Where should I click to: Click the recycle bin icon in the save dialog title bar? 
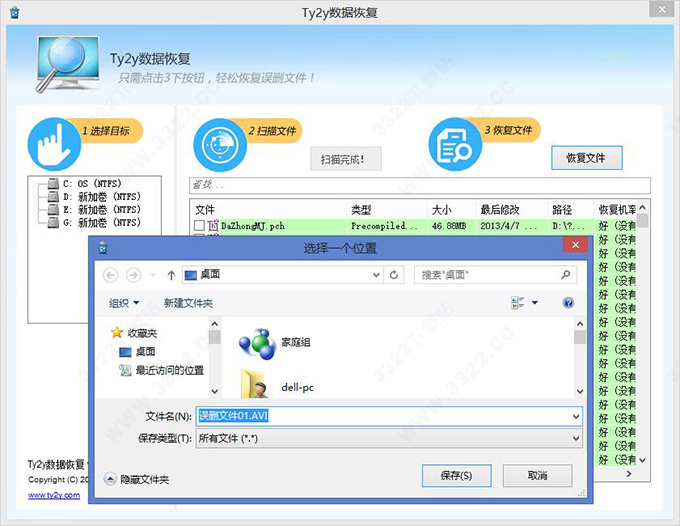point(103,248)
